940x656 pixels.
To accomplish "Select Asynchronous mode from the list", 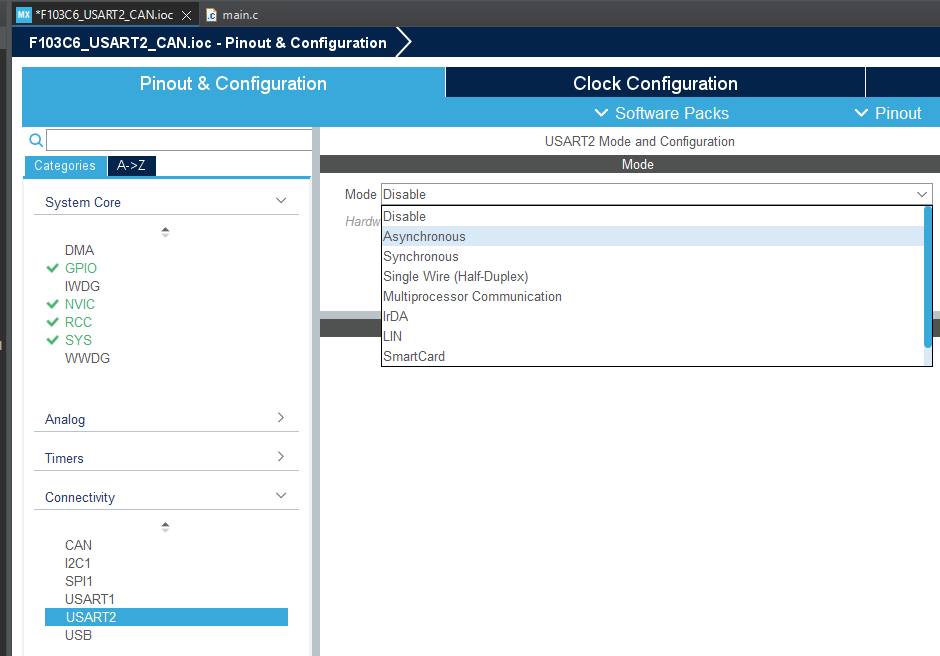I will tap(424, 237).
